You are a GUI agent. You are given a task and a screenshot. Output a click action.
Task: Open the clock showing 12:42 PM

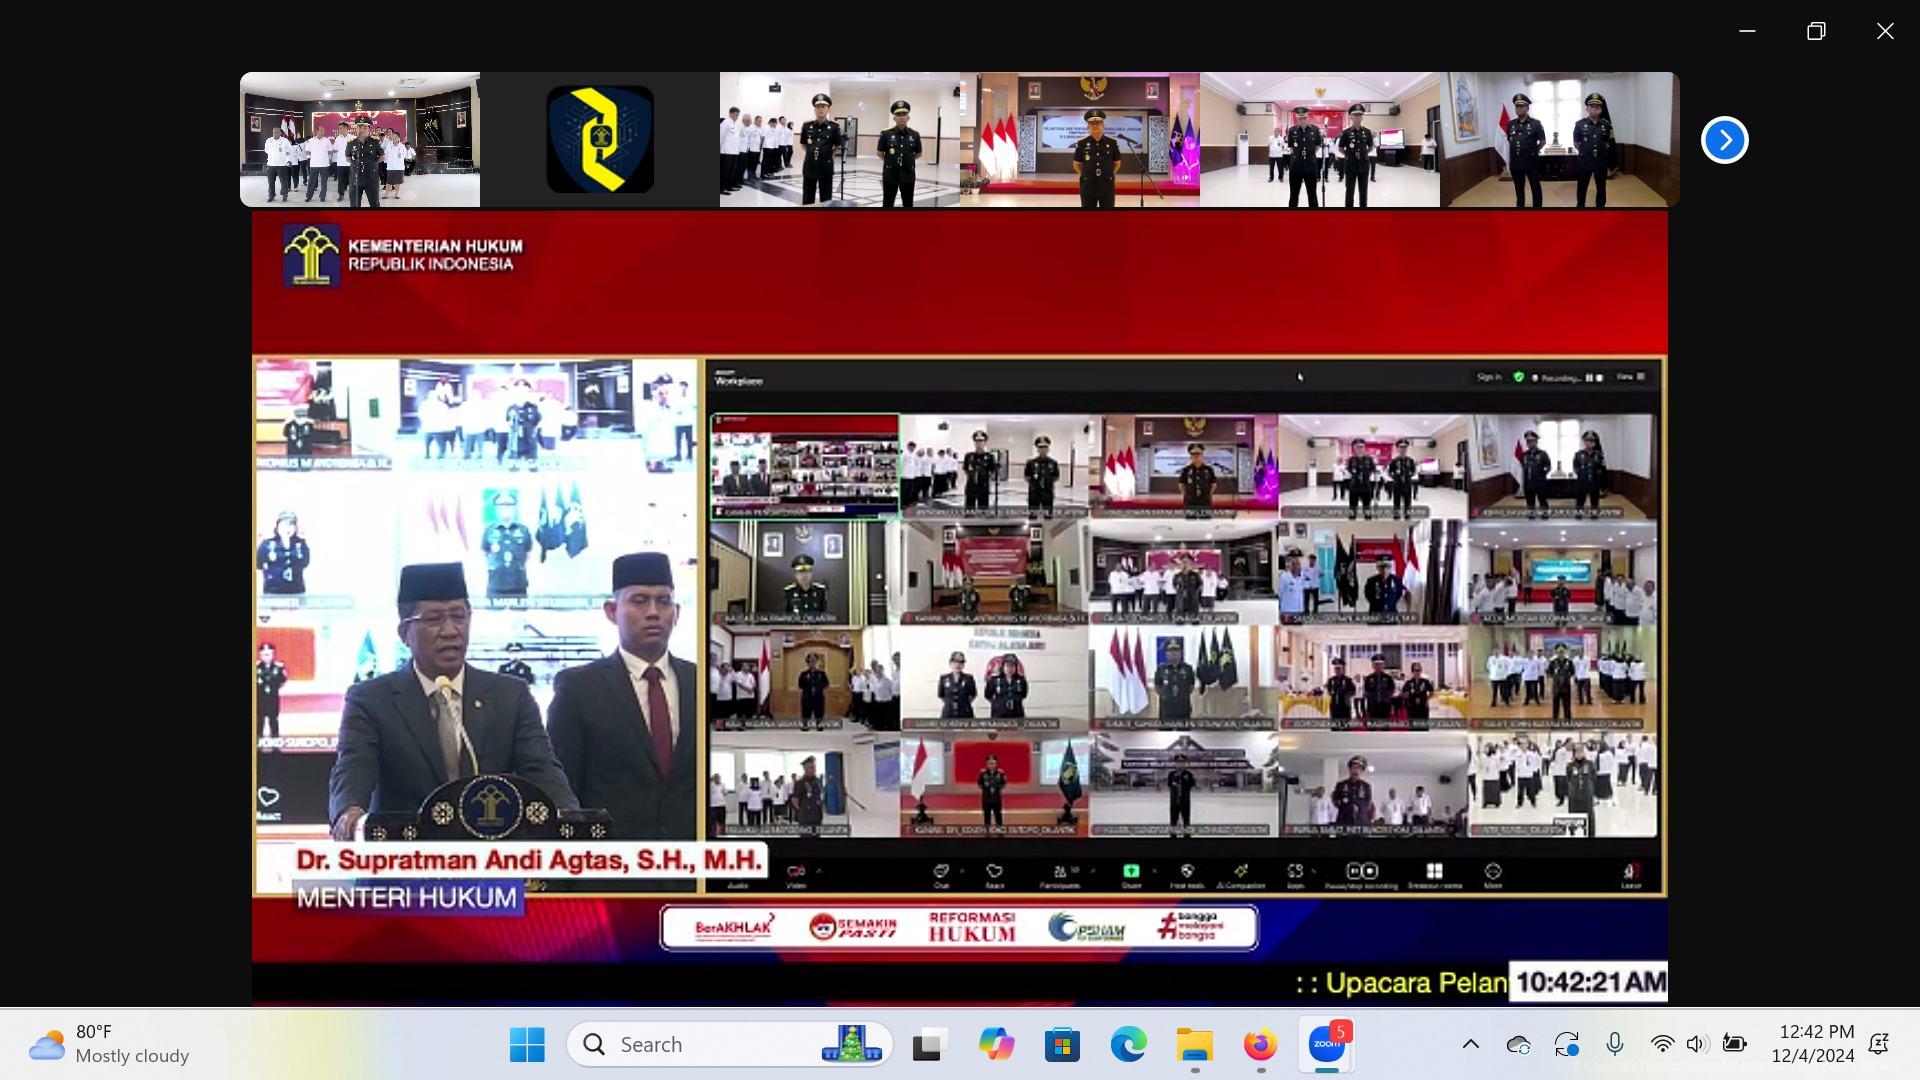pyautogui.click(x=1813, y=1044)
